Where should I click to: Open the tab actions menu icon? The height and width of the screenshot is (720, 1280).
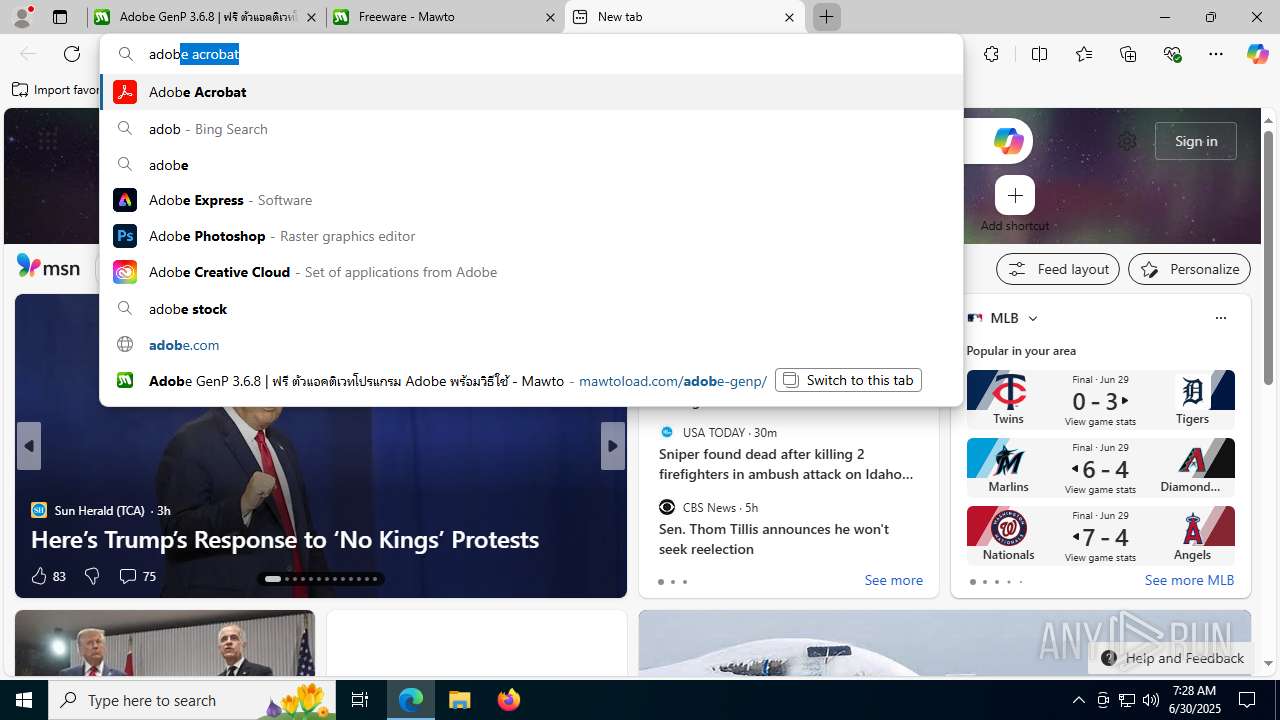(60, 17)
